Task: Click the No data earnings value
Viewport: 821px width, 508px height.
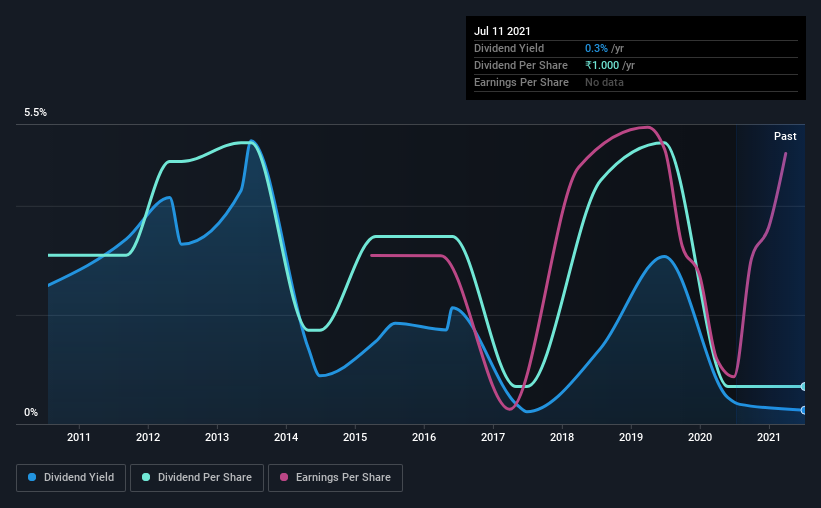Action: (x=604, y=82)
